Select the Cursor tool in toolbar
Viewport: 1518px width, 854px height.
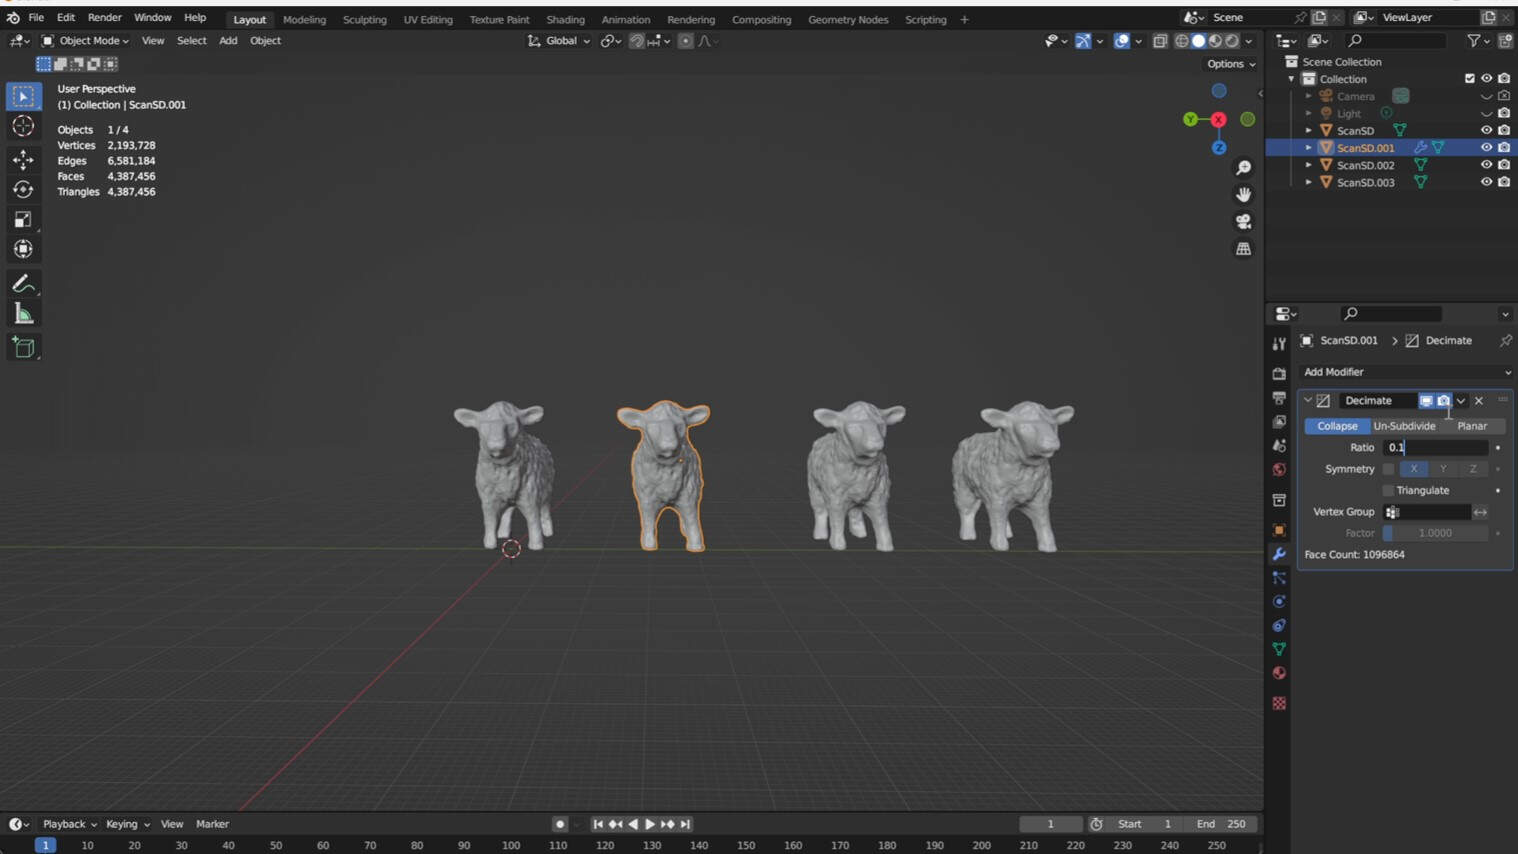[x=23, y=127]
